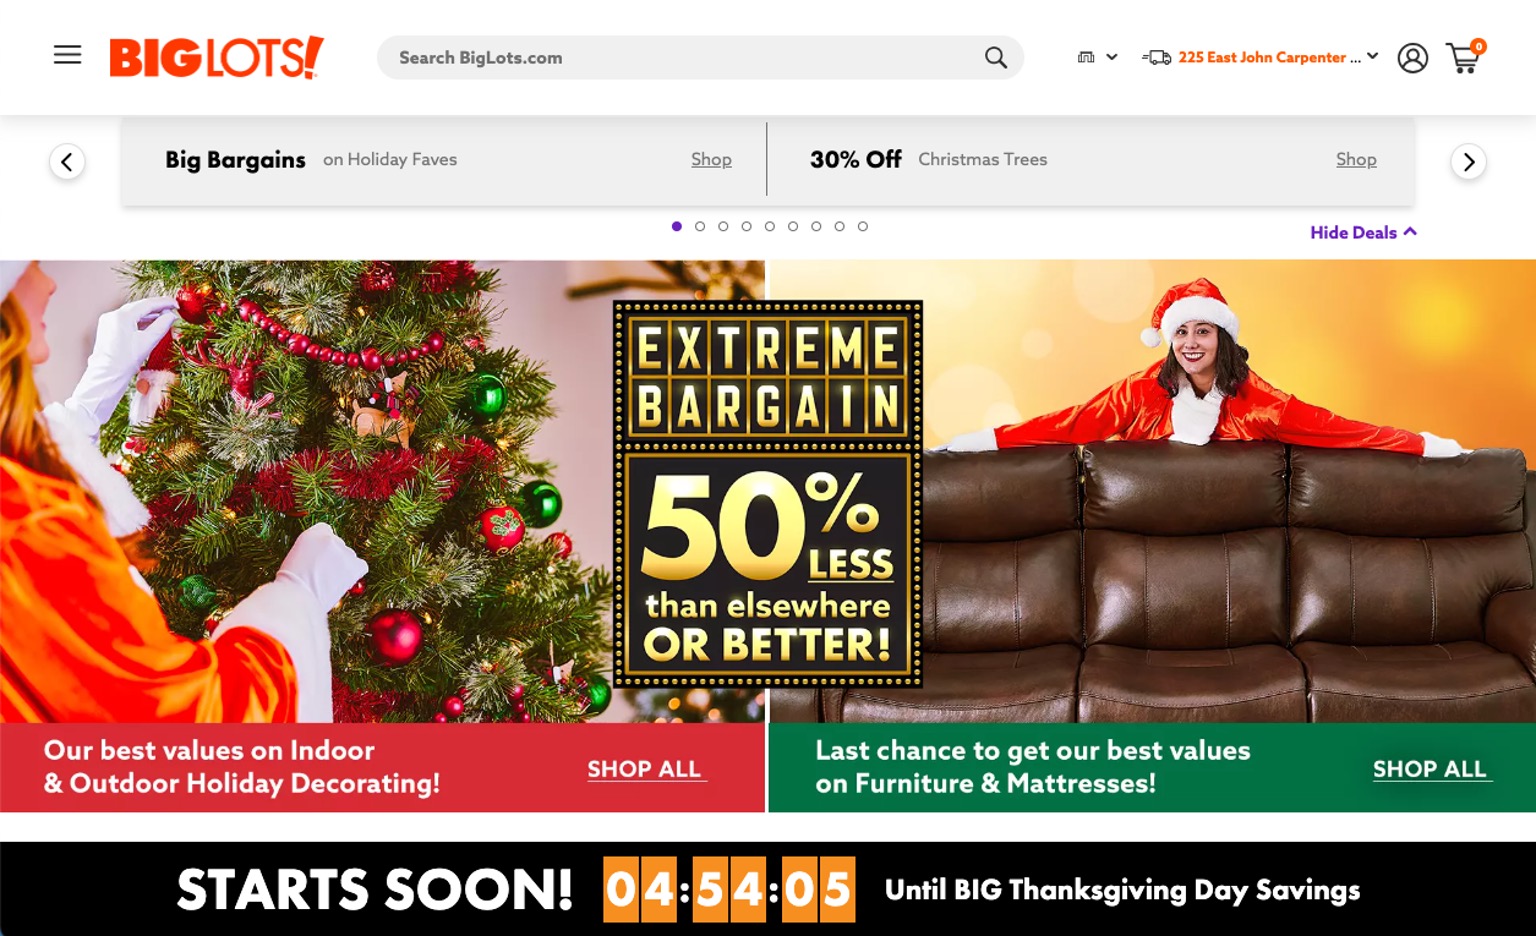The image size is (1536, 936).
Task: Click the magnifying glass search icon
Action: pos(995,58)
